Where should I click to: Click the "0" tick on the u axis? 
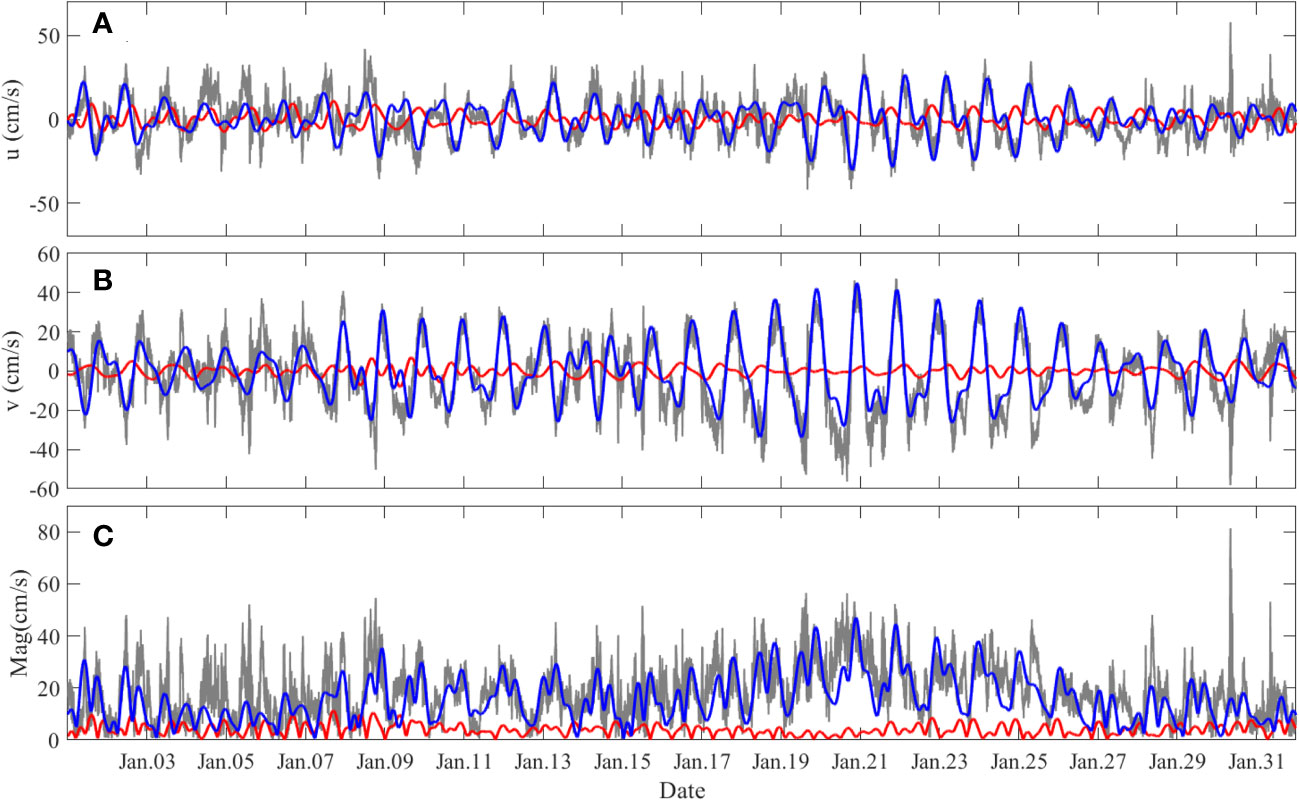[57, 120]
